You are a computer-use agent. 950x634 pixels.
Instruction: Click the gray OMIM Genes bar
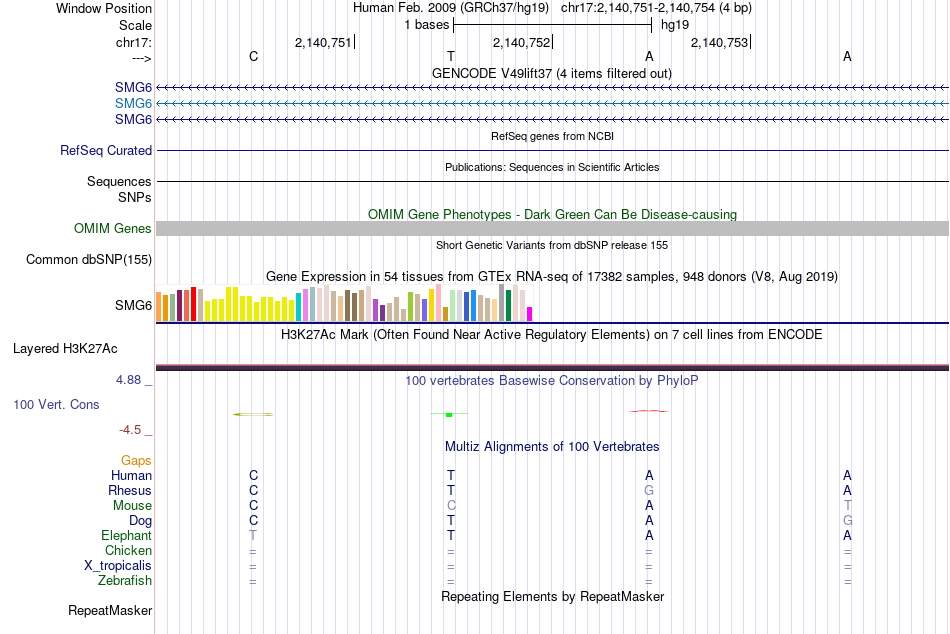tap(552, 229)
